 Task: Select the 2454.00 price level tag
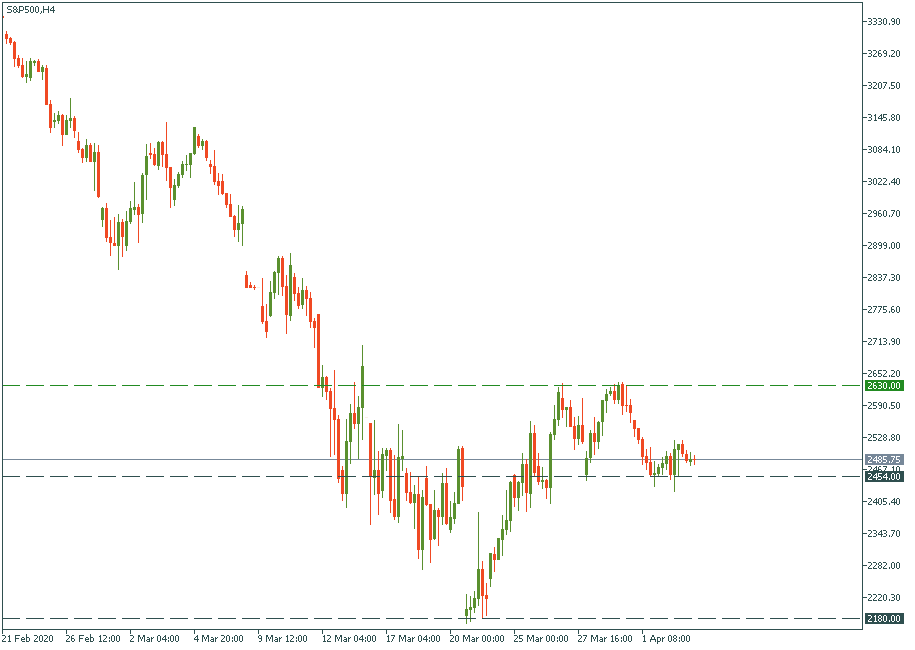884,477
